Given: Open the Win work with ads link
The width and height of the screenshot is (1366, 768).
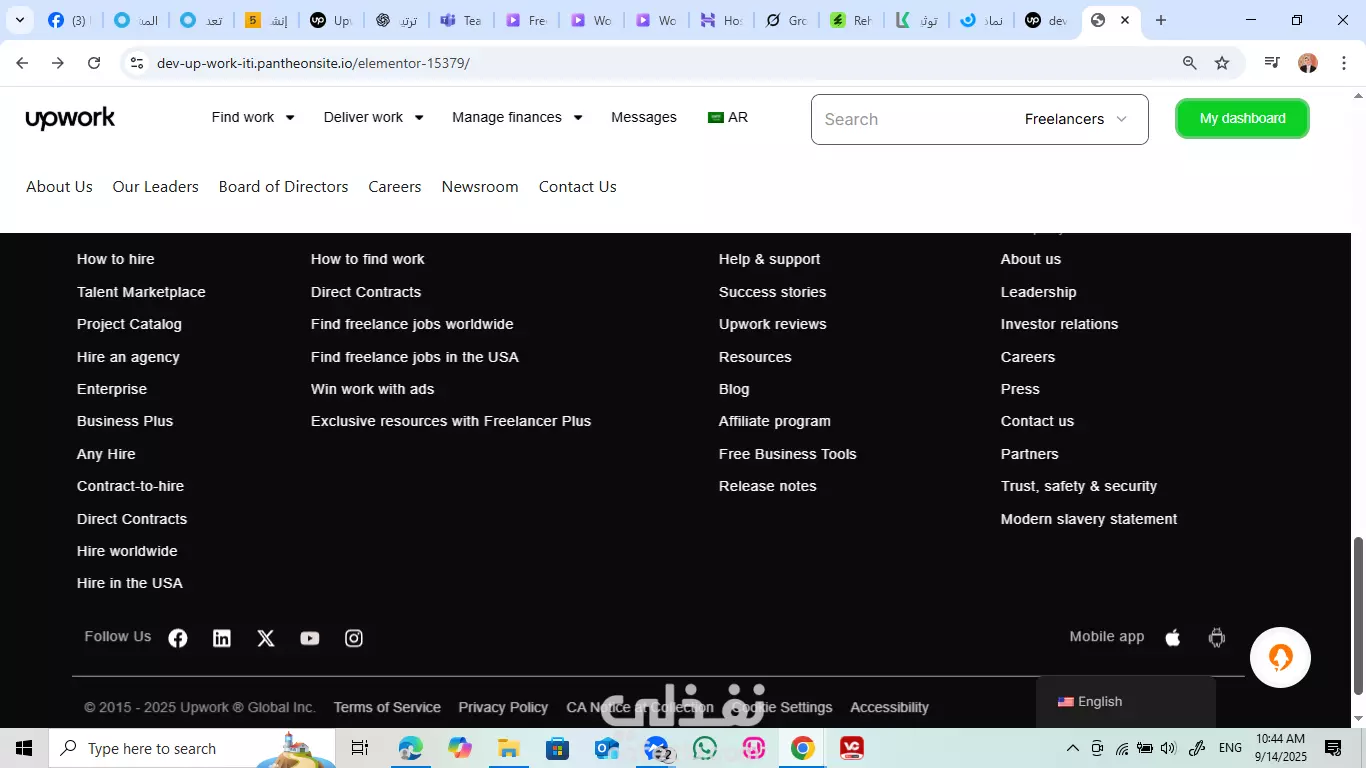Looking at the screenshot, I should [x=372, y=389].
